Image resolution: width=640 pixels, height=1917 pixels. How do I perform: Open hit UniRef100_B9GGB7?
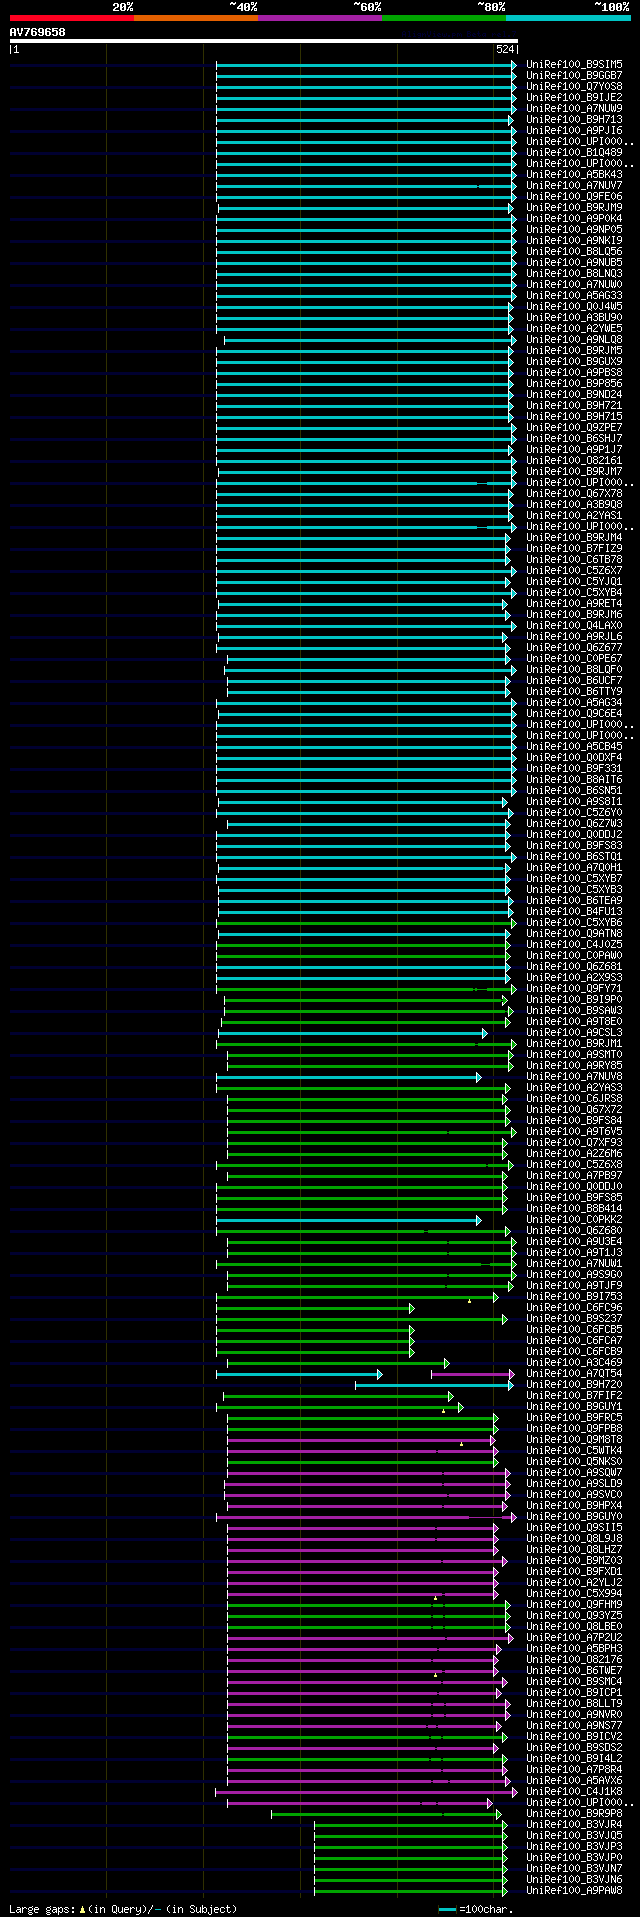[x=574, y=75]
